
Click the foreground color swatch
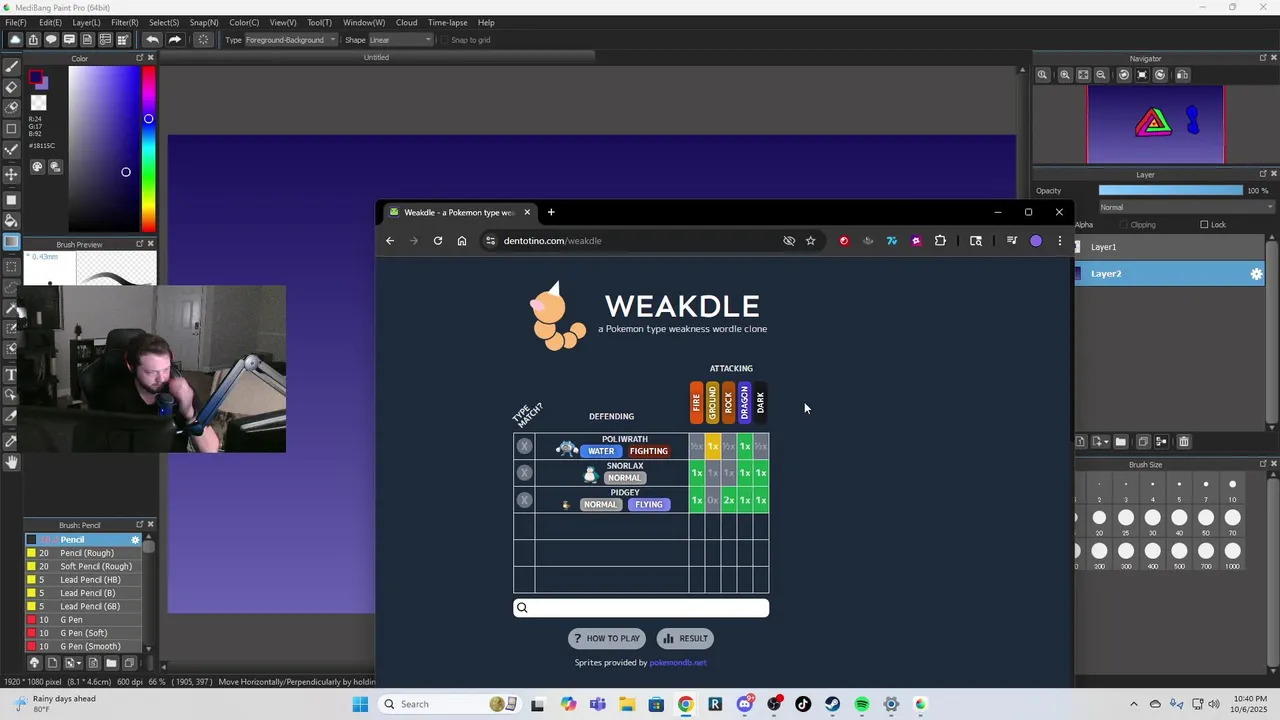click(36, 78)
